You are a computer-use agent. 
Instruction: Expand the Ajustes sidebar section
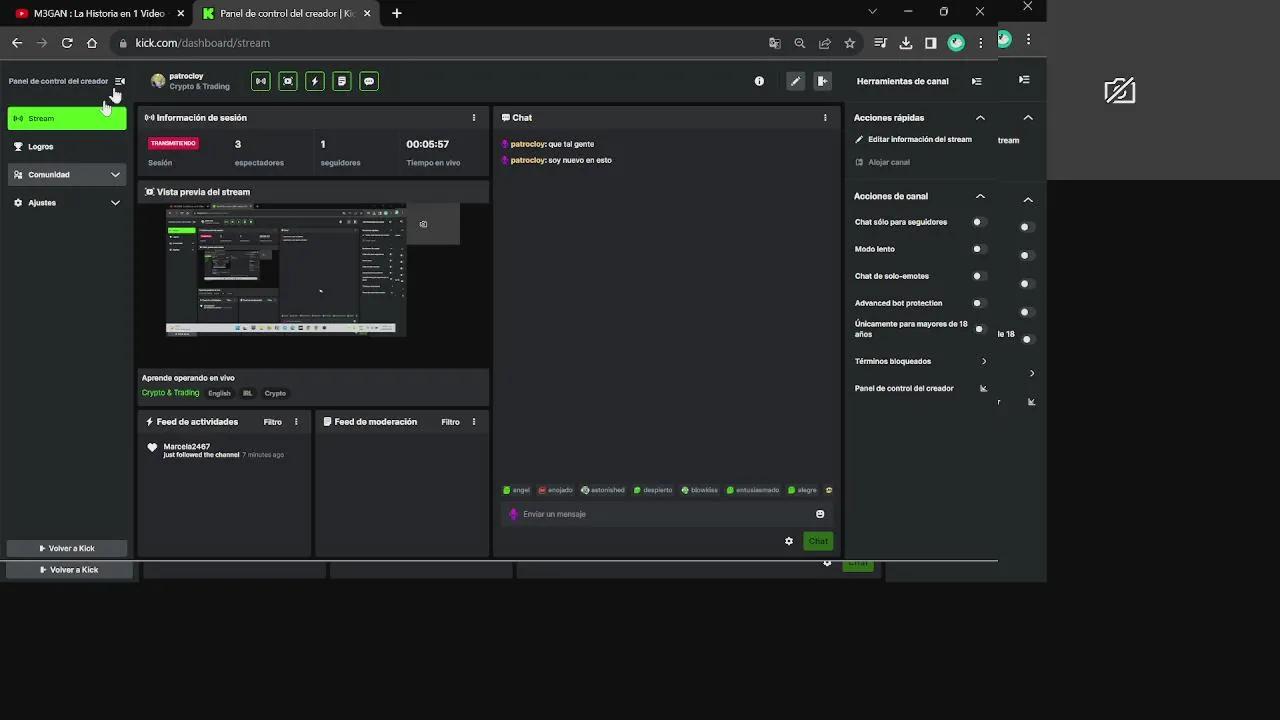coord(67,203)
